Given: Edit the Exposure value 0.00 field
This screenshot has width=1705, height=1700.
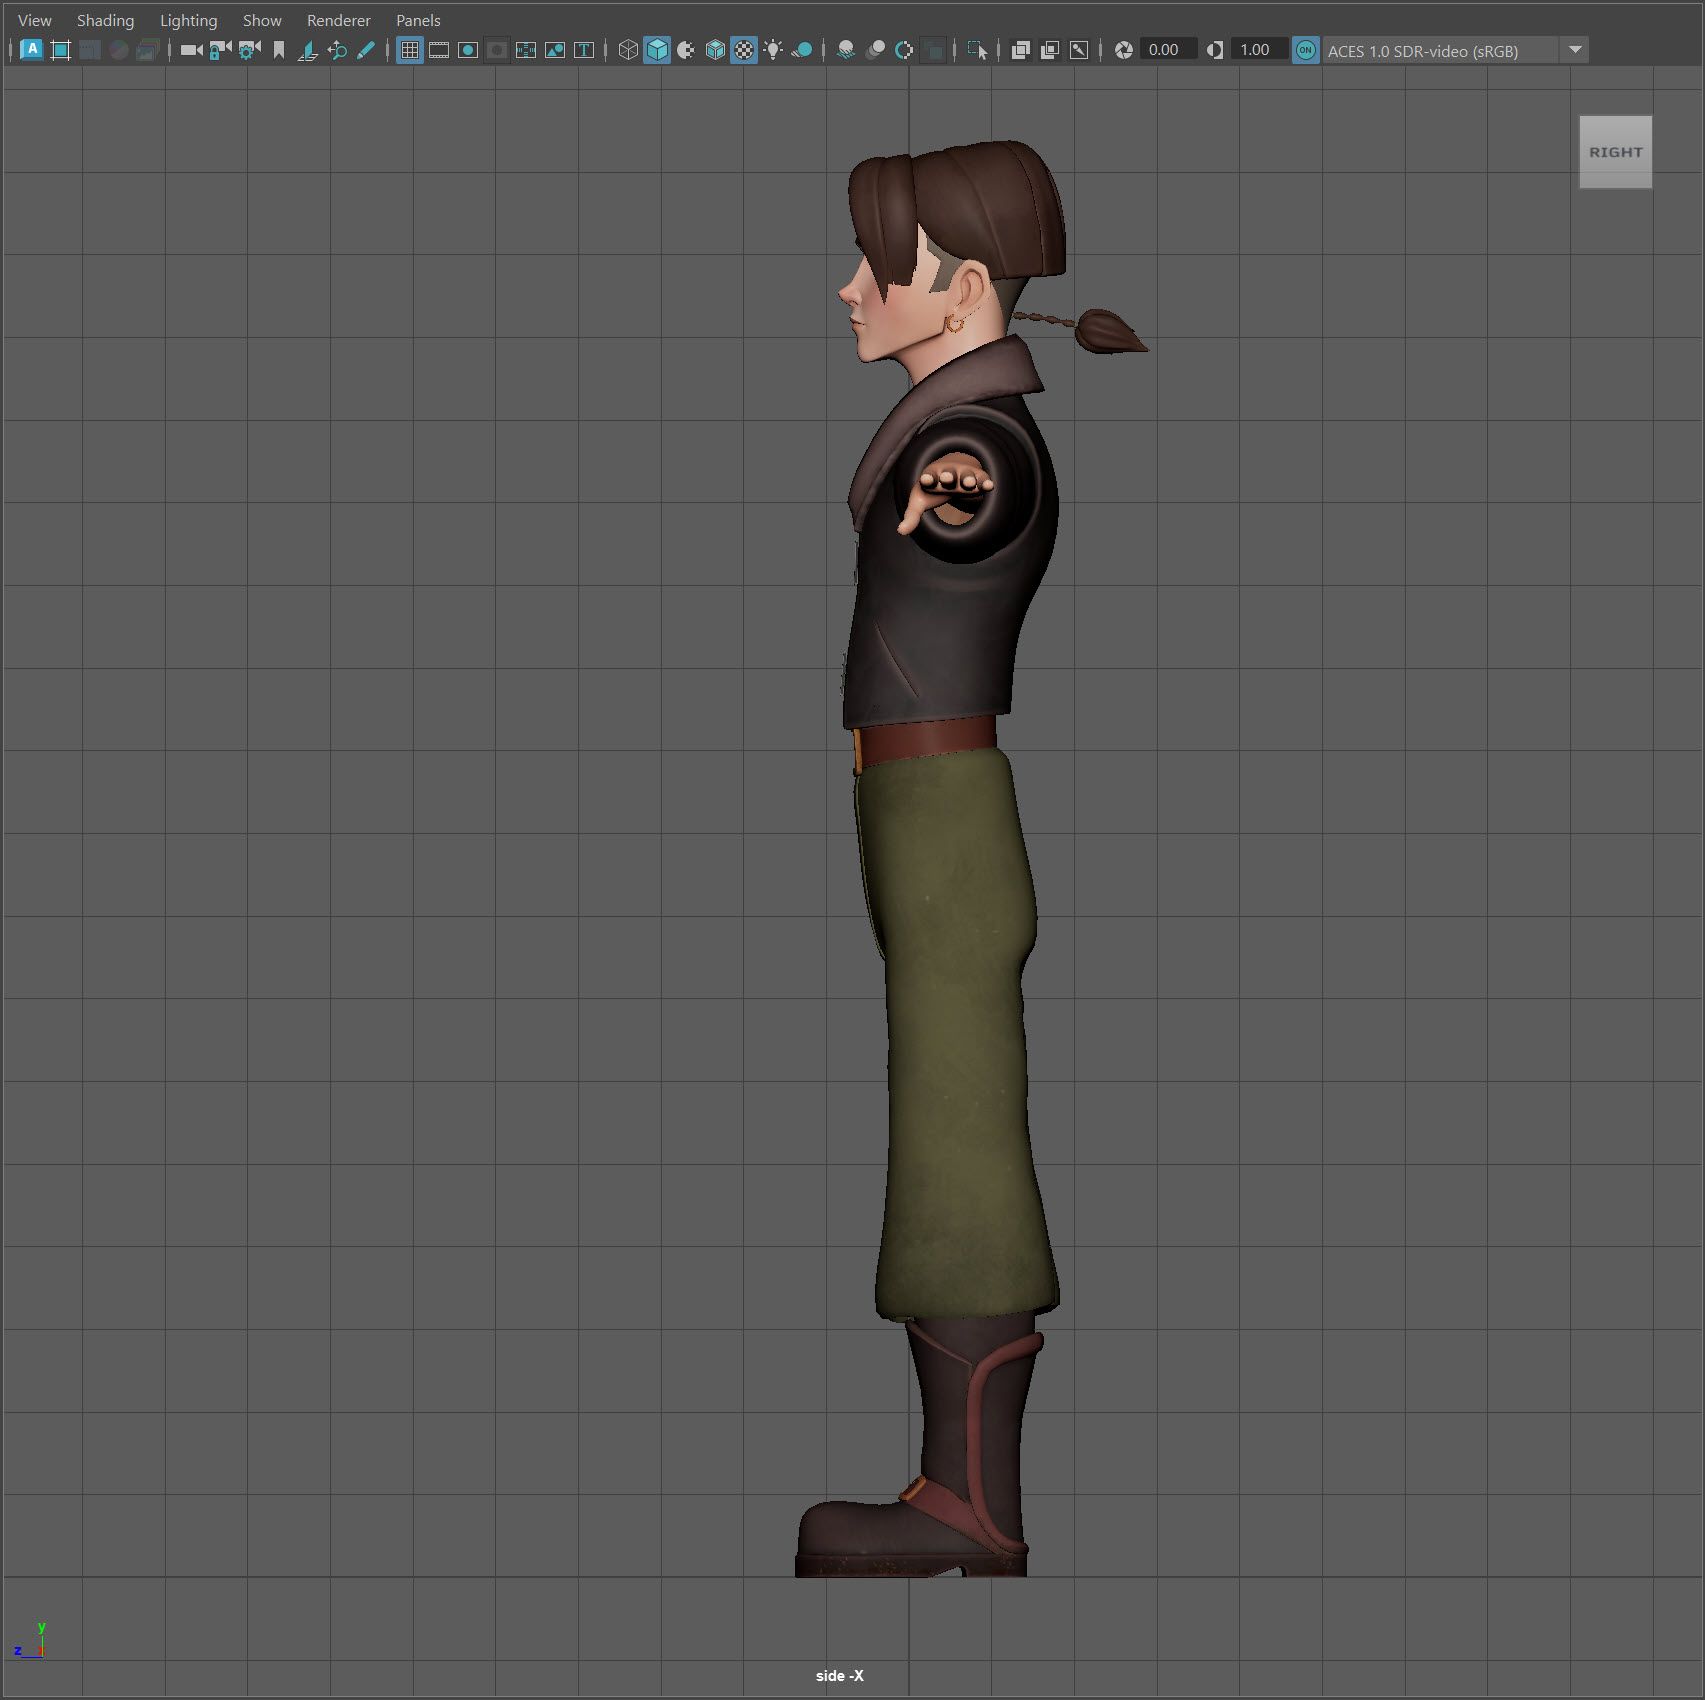Looking at the screenshot, I should [x=1167, y=50].
